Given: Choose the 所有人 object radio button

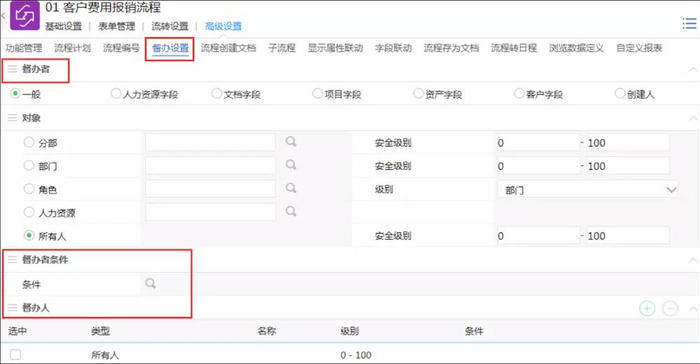Looking at the screenshot, I should click(29, 235).
